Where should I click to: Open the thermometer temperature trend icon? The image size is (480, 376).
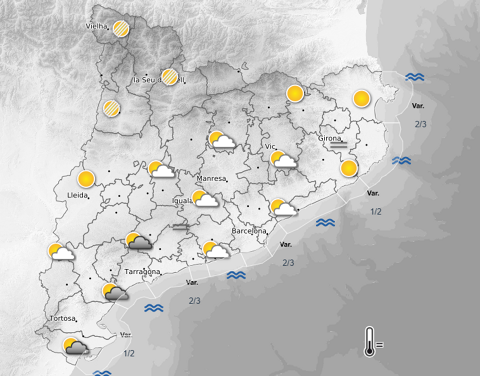tap(373, 342)
